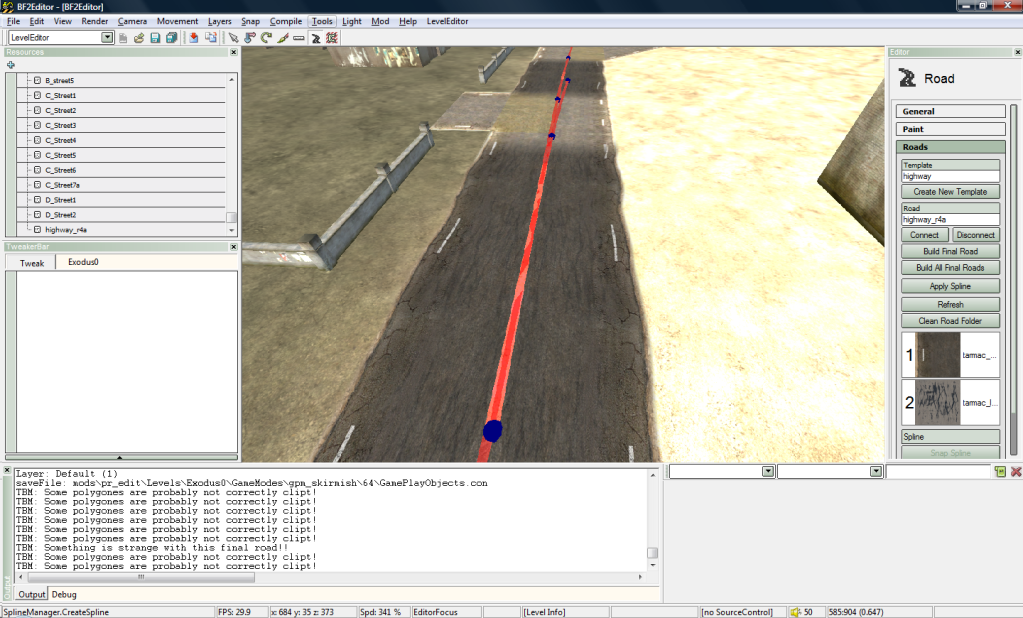Close the Output panel with its X

(x=7, y=470)
